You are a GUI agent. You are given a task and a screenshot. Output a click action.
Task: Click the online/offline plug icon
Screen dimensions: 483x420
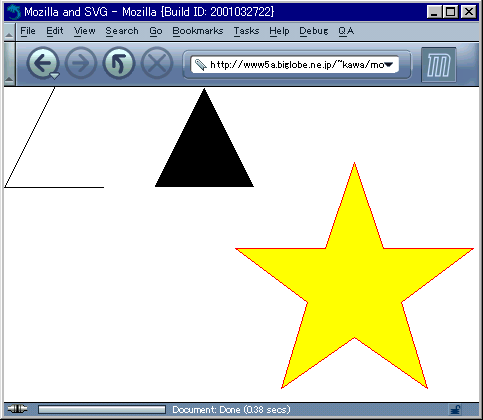pyautogui.click(x=17, y=409)
